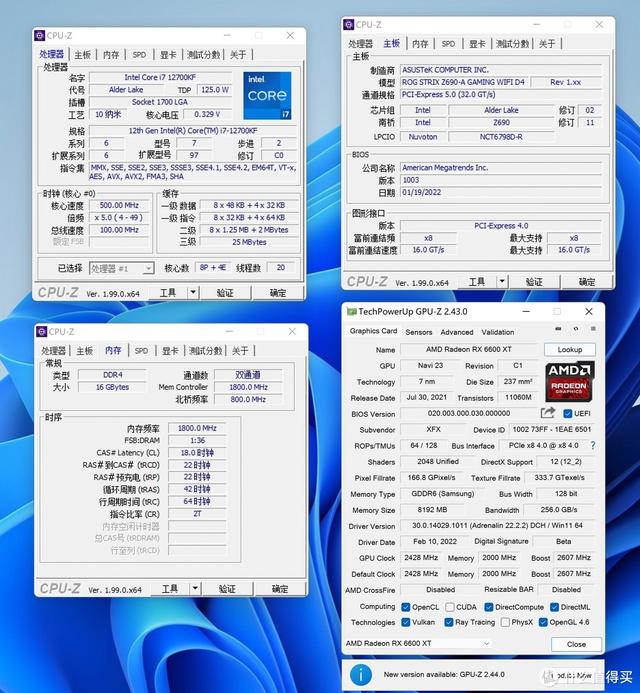Switch to 主板 tab in processor CPU-Z window
The width and height of the screenshot is (640, 693).
82,54
